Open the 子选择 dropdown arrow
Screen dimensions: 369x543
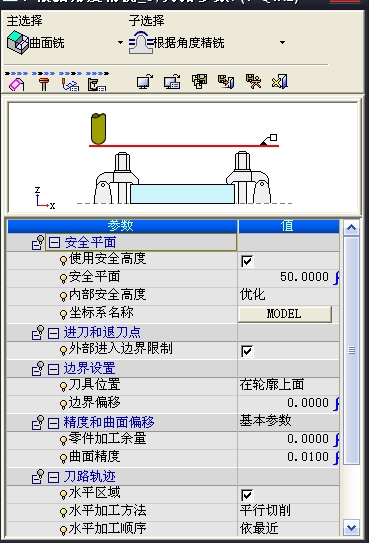[x=282, y=43]
